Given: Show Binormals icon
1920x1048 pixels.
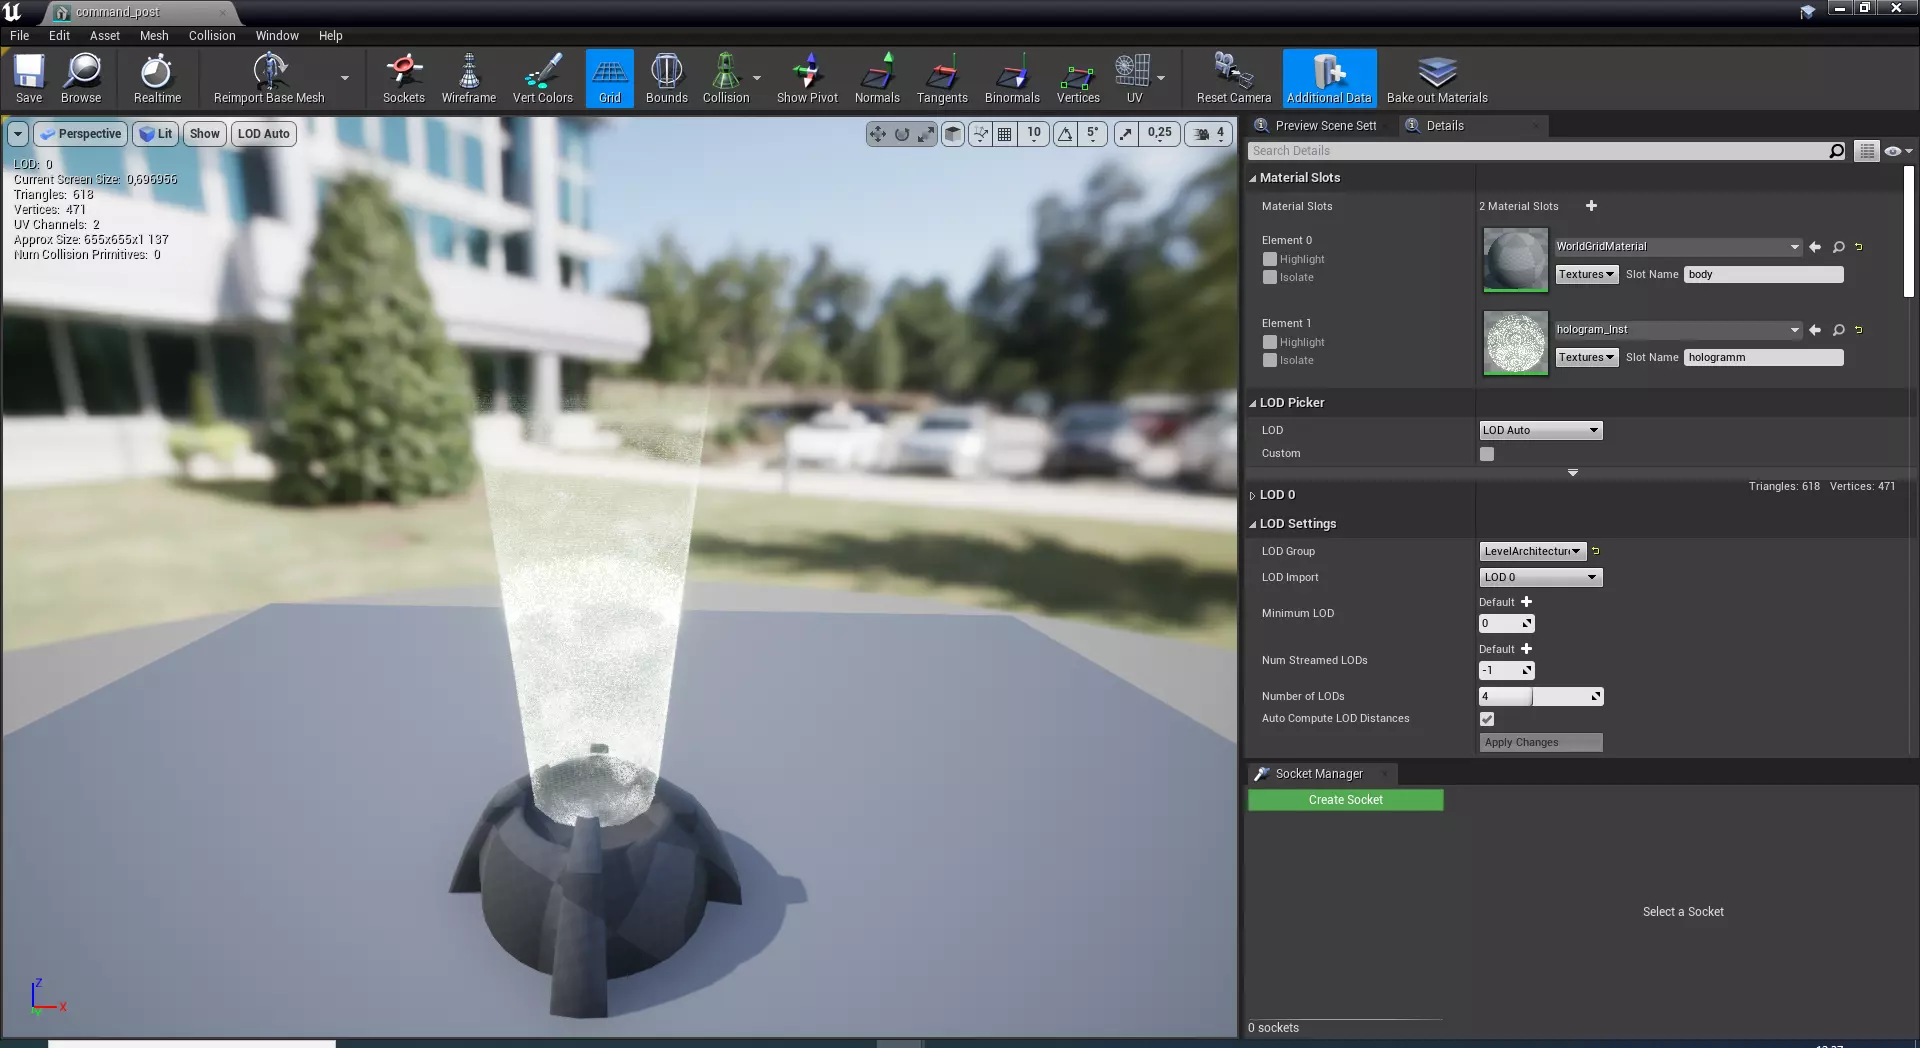Looking at the screenshot, I should [1012, 78].
